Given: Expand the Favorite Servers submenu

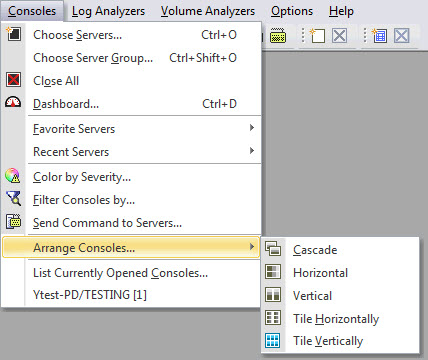Looking at the screenshot, I should tap(144, 128).
